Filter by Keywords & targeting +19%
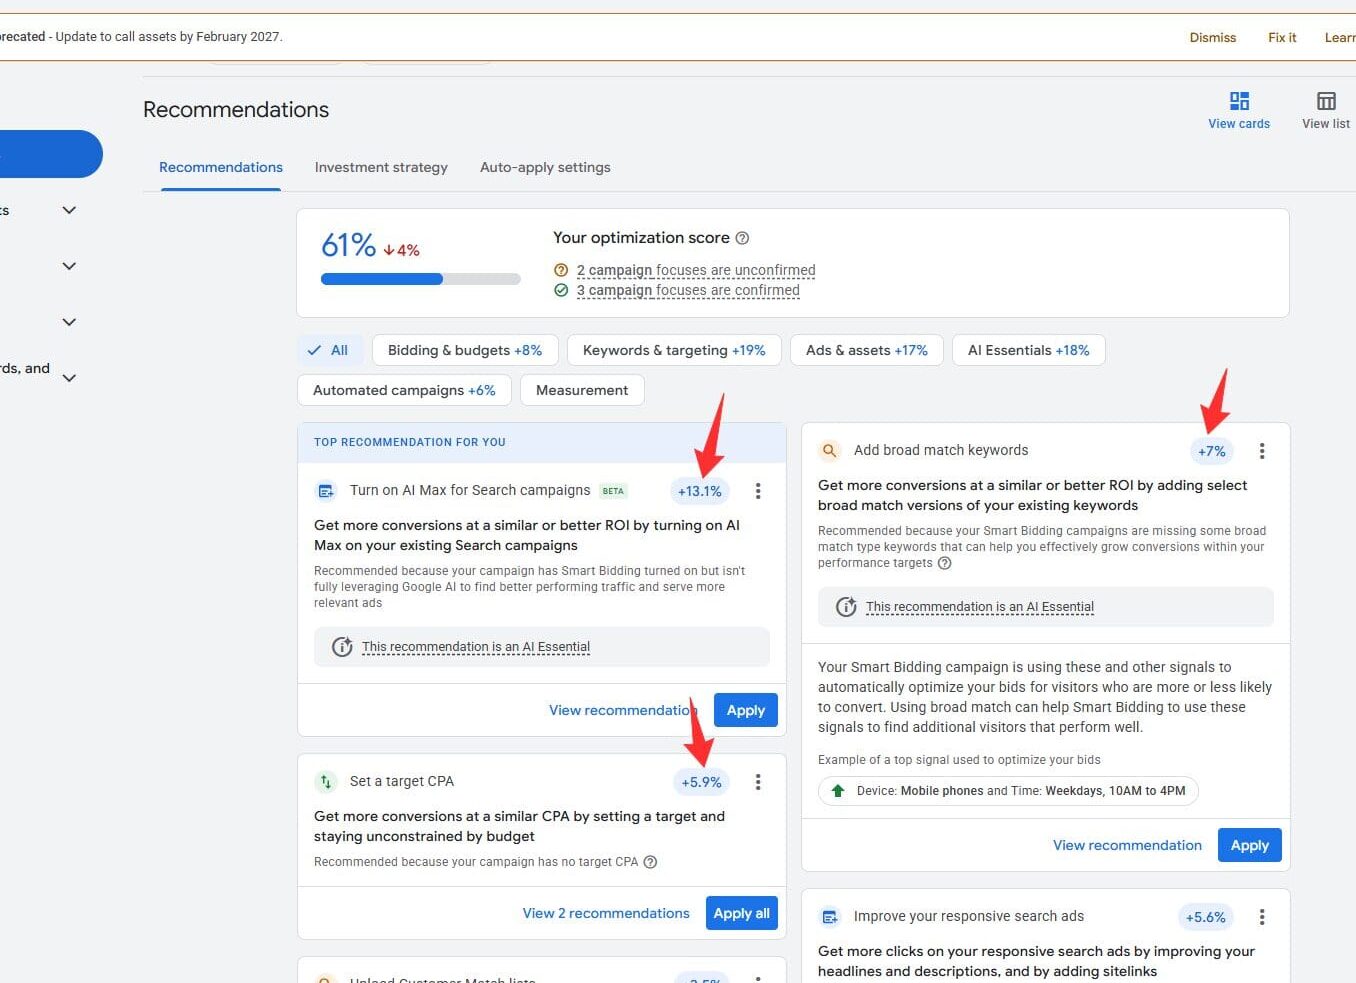Image resolution: width=1356 pixels, height=983 pixels. click(673, 350)
